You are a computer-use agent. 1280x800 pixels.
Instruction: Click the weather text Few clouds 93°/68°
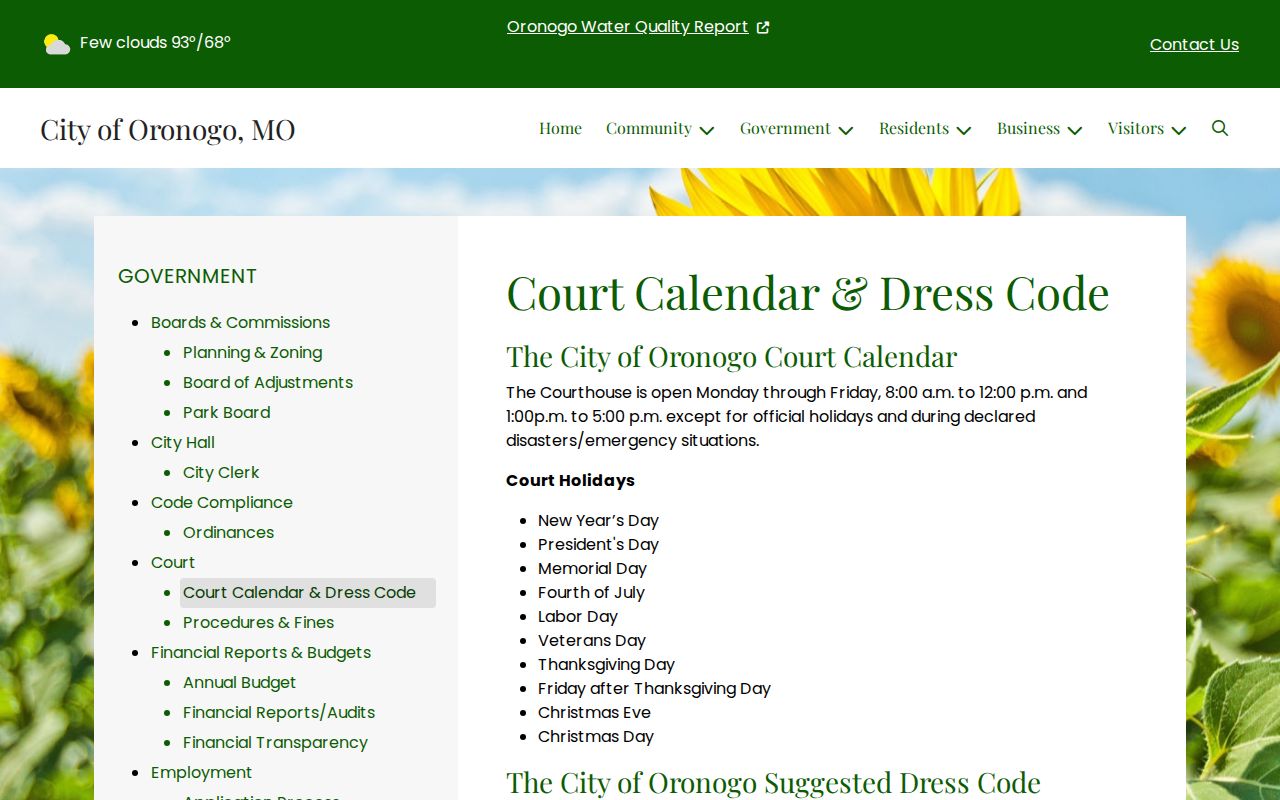point(155,42)
